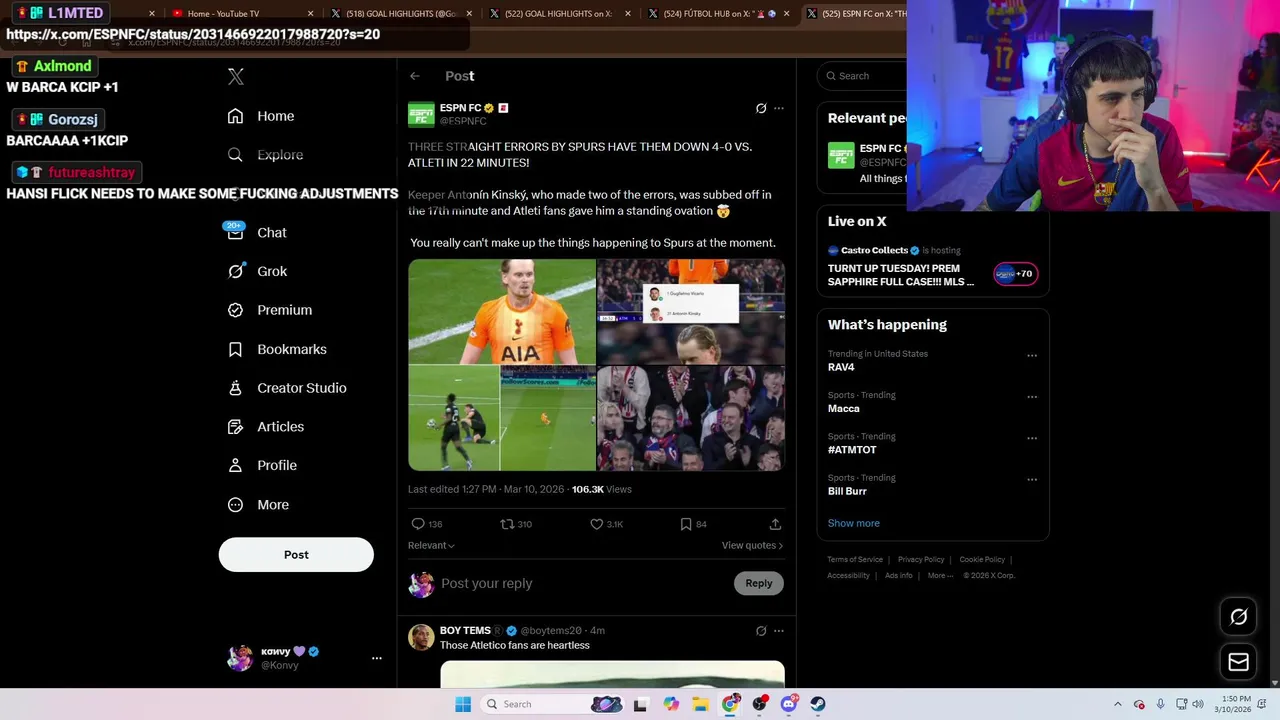Open More menu in X sidebar
This screenshot has height=720, width=1280.
pyautogui.click(x=258, y=505)
